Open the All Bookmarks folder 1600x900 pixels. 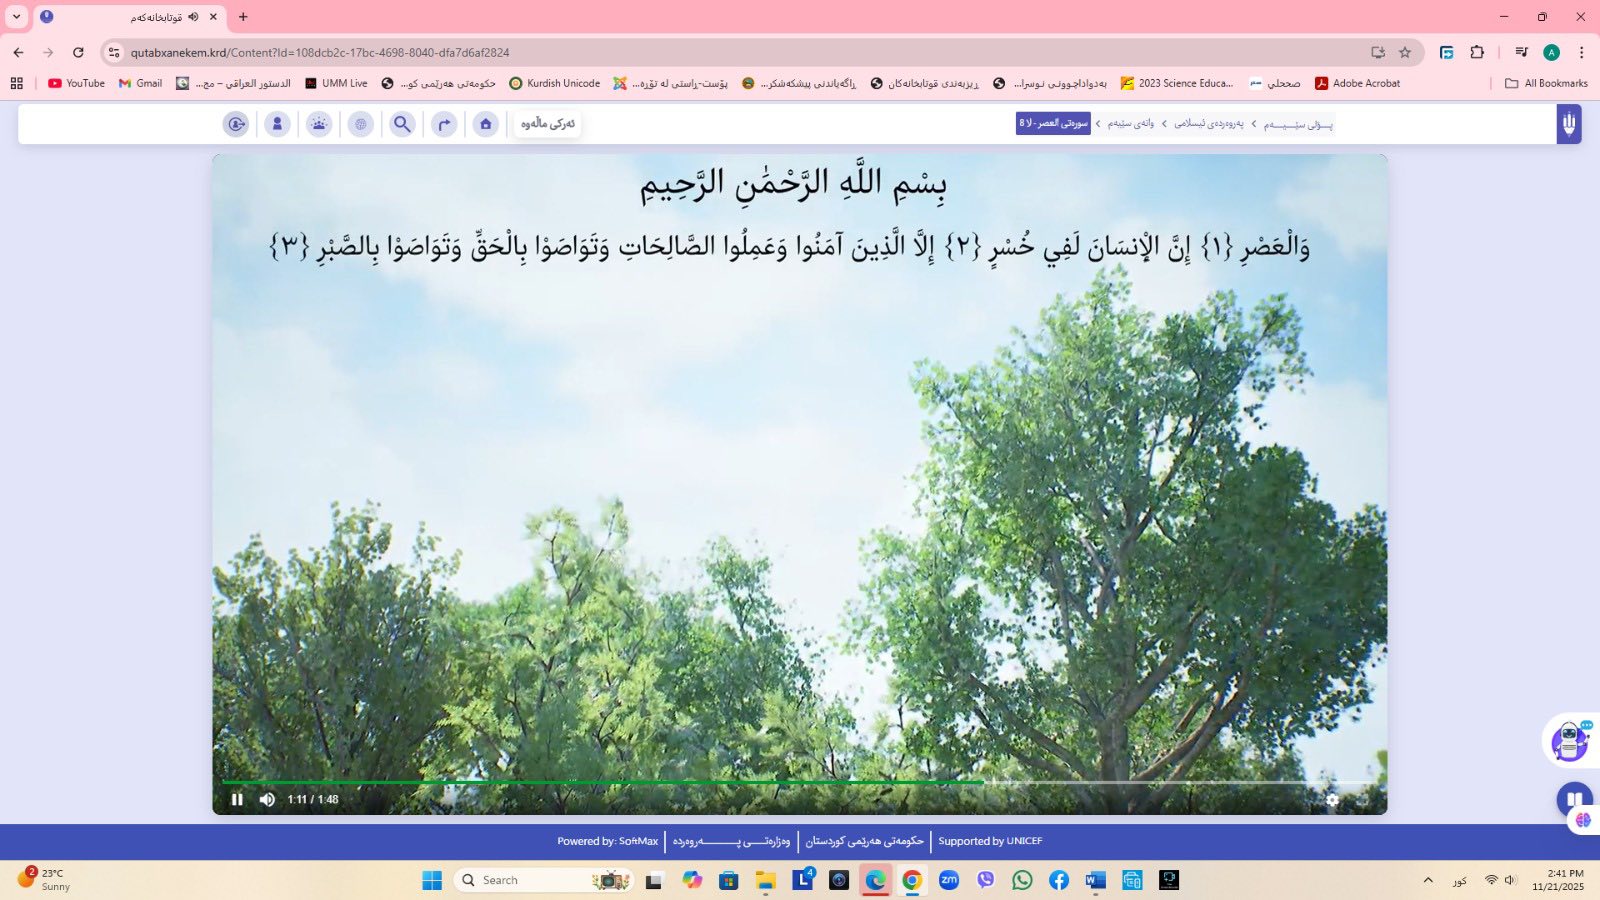(1546, 83)
